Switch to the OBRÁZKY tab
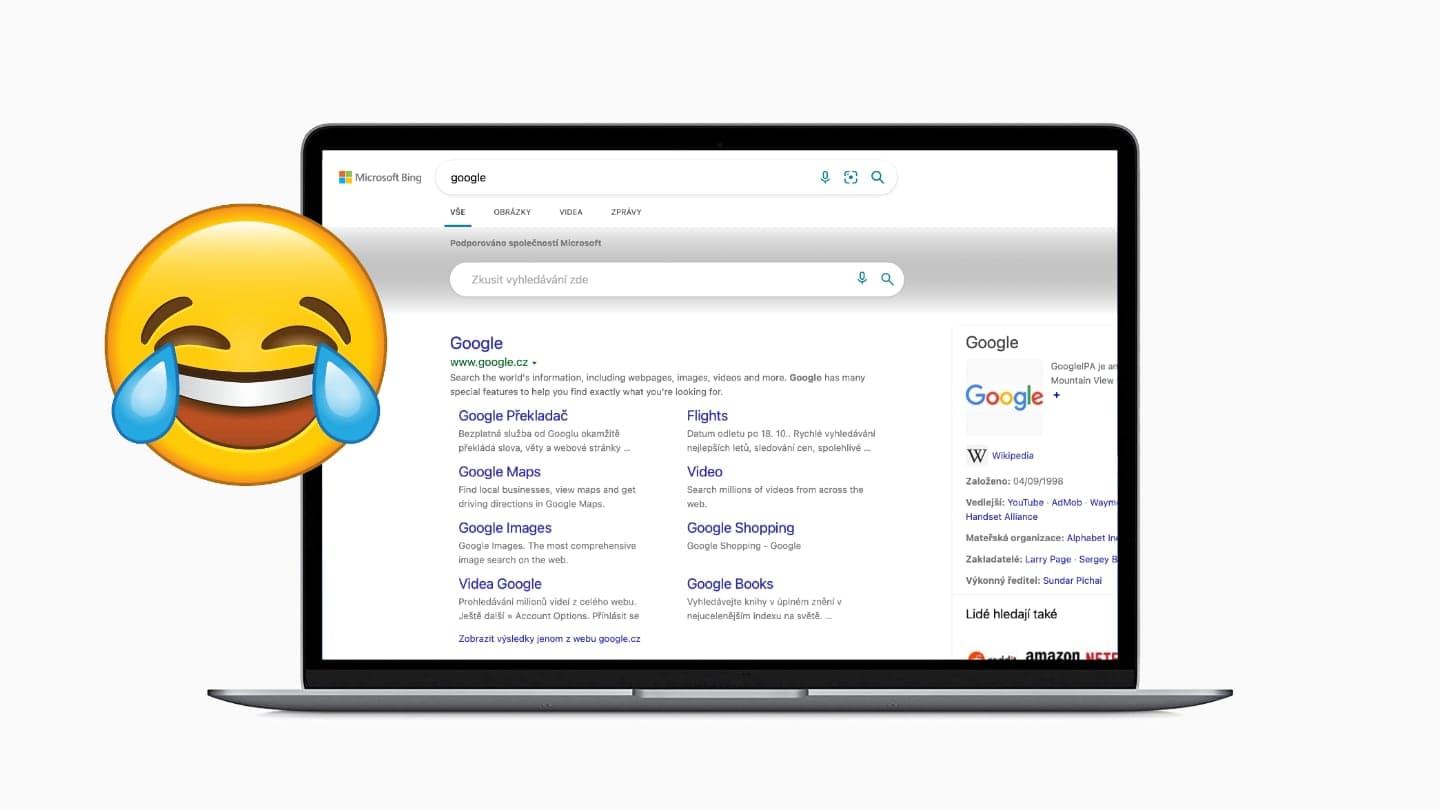The height and width of the screenshot is (810, 1440). [512, 212]
